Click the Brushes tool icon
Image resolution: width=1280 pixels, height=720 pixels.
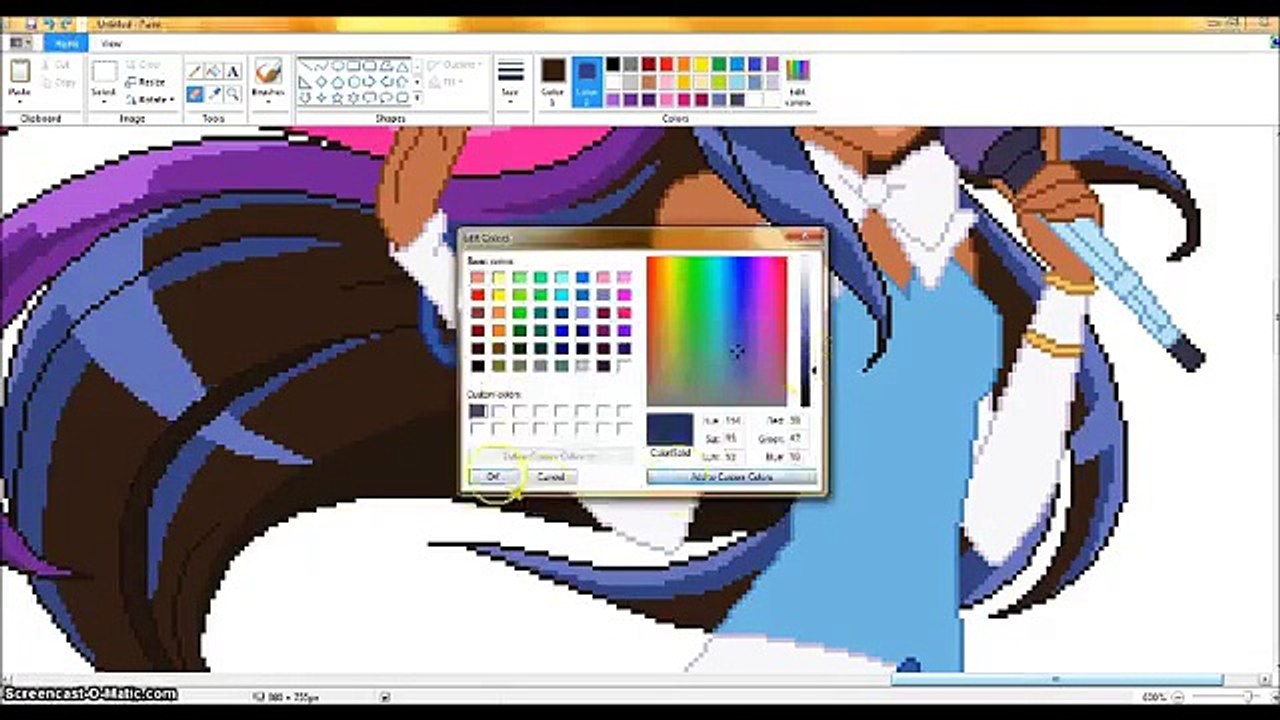coord(268,72)
